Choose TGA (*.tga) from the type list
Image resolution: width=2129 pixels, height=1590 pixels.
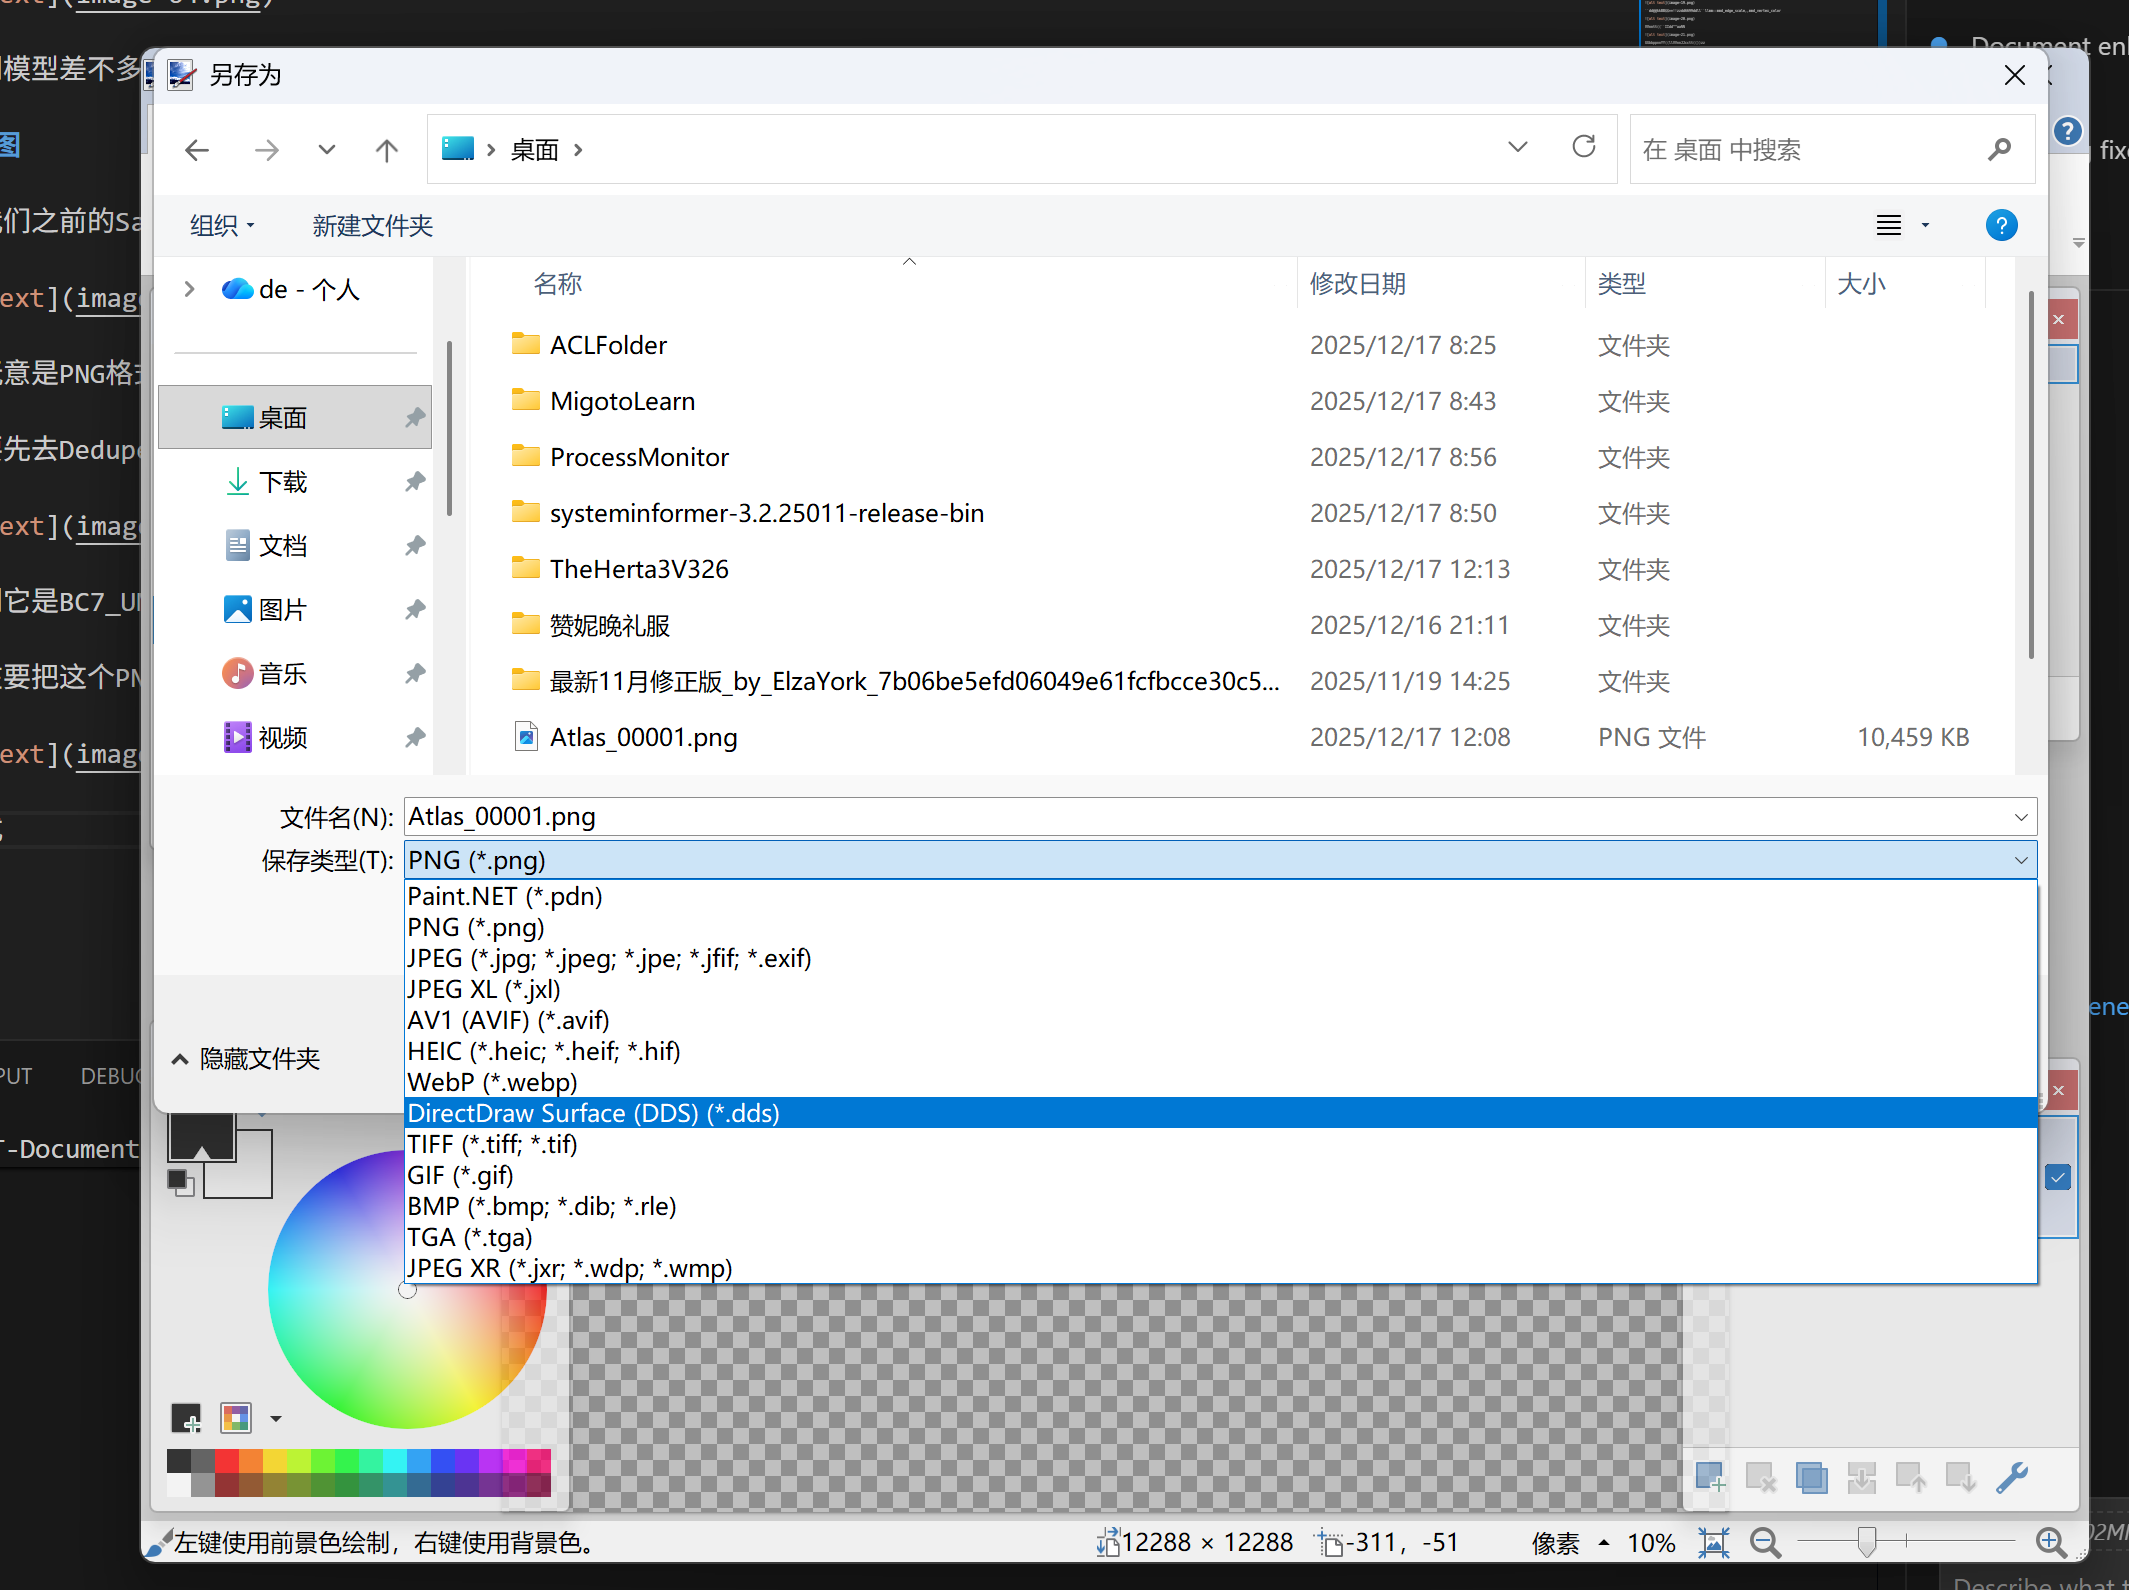[x=470, y=1237]
